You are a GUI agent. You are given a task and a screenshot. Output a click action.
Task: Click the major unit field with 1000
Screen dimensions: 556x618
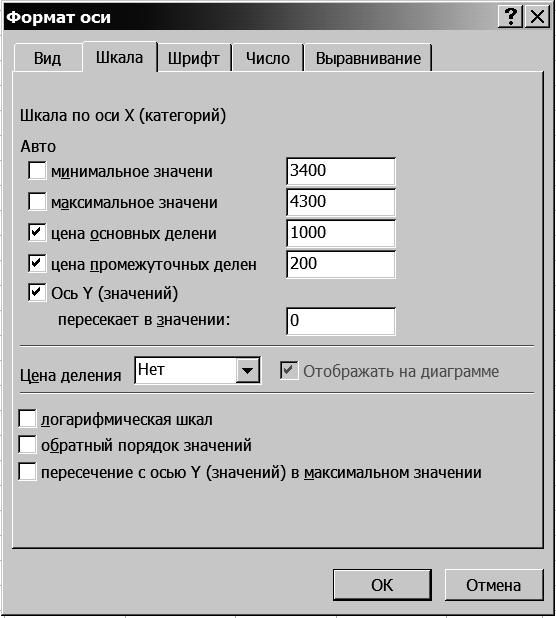click(x=341, y=233)
